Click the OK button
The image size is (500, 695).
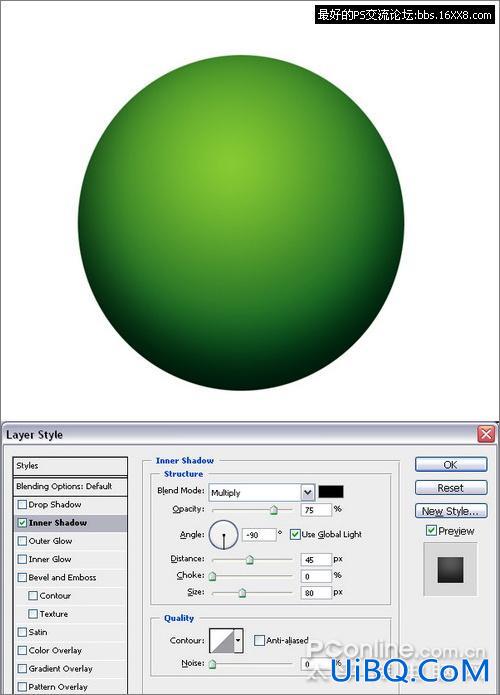[x=451, y=465]
